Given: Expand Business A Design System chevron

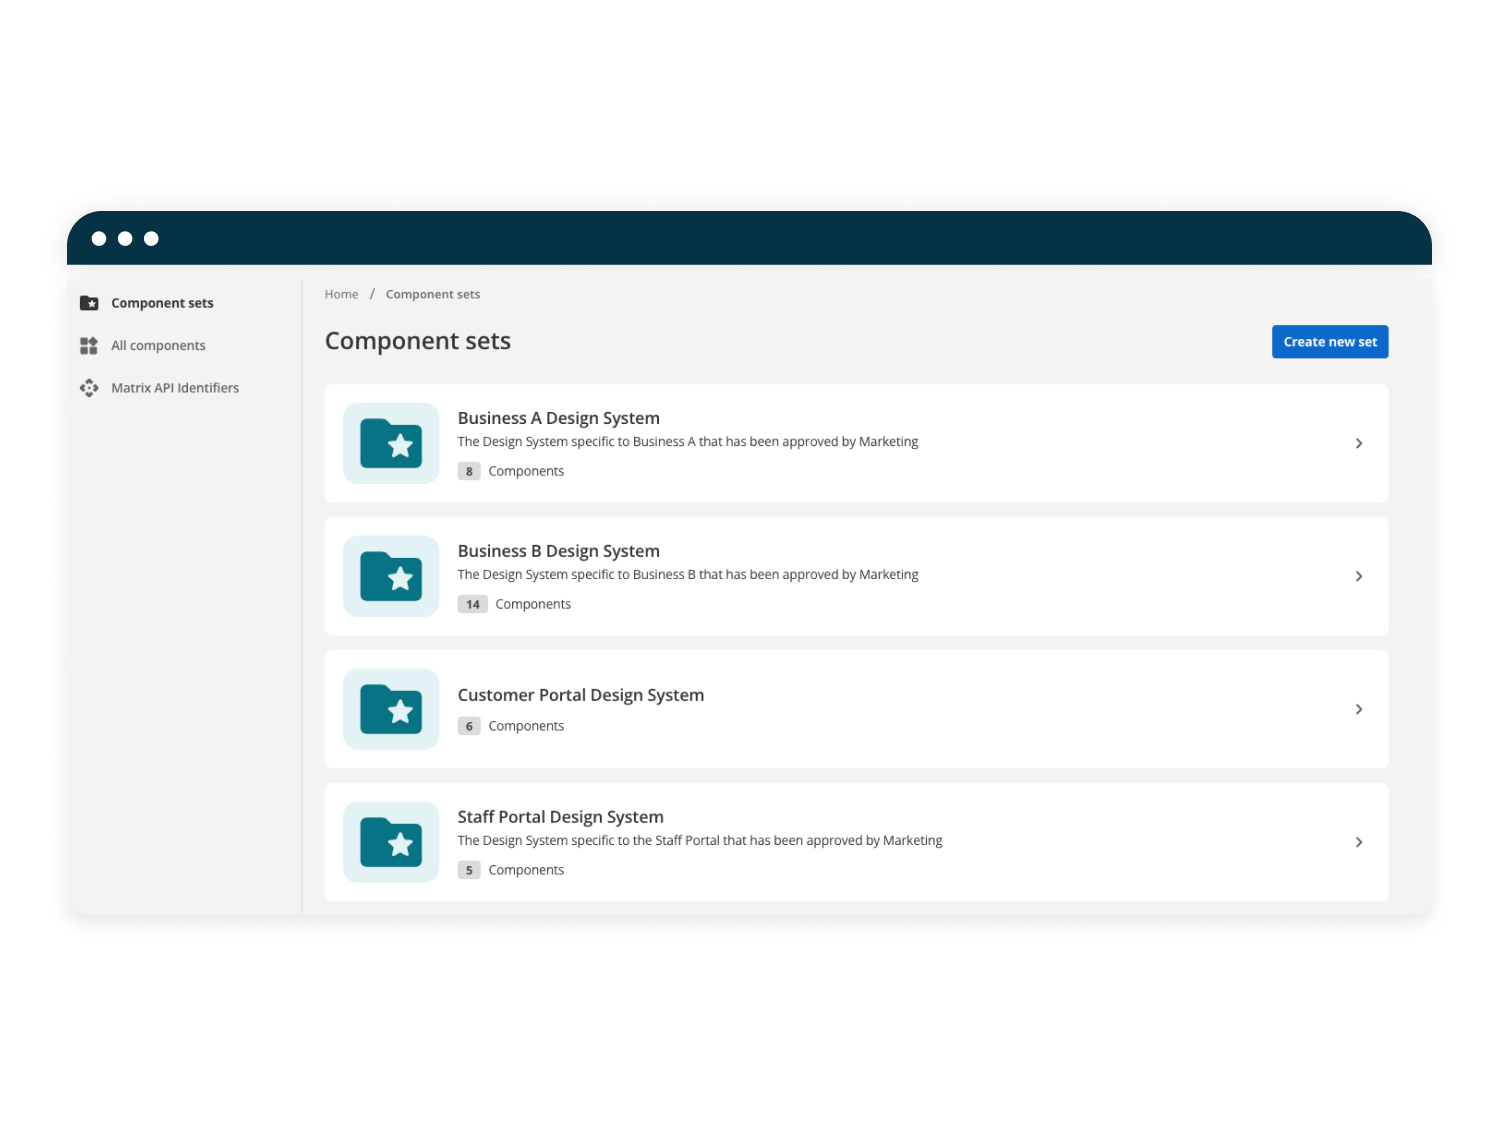Looking at the screenshot, I should pyautogui.click(x=1358, y=444).
